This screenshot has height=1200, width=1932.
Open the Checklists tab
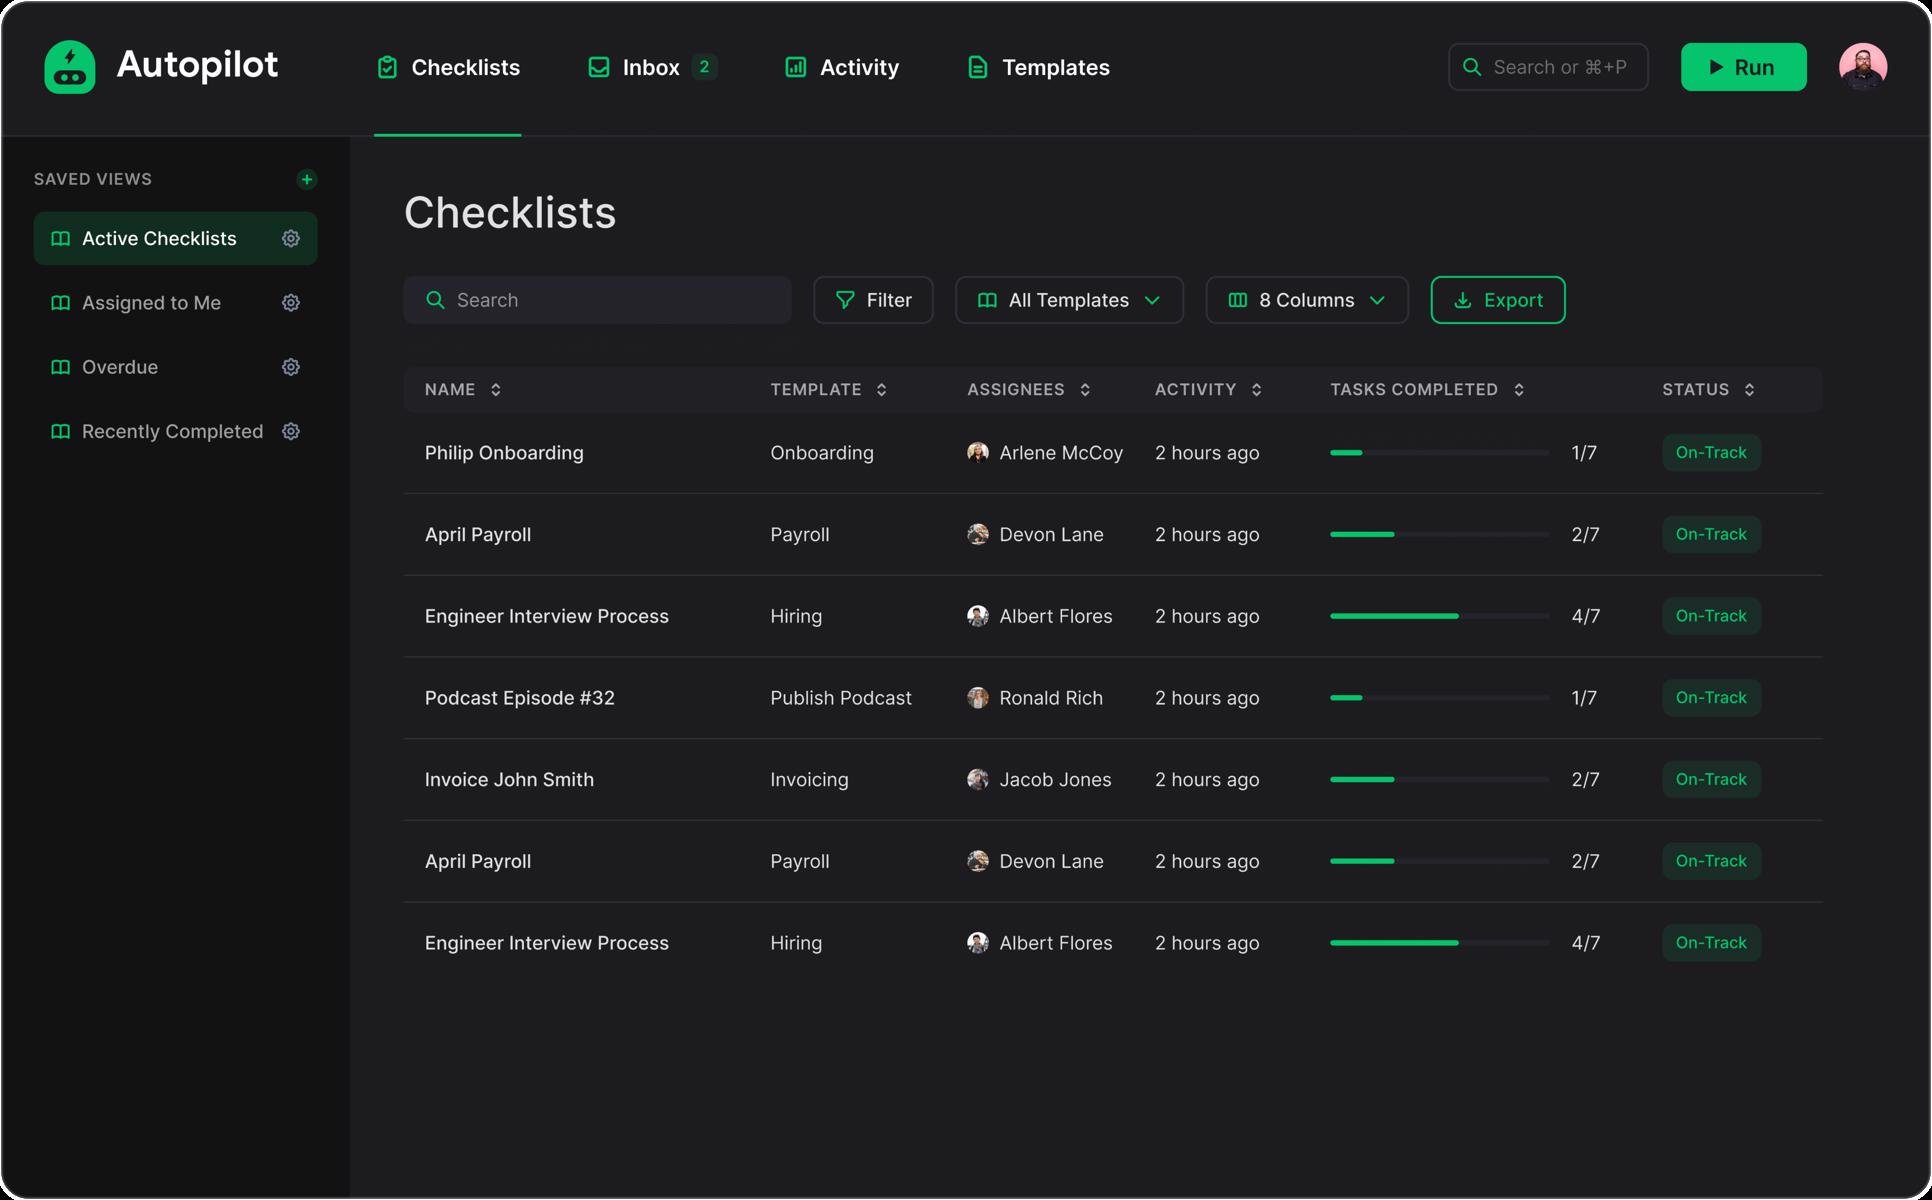(x=448, y=67)
